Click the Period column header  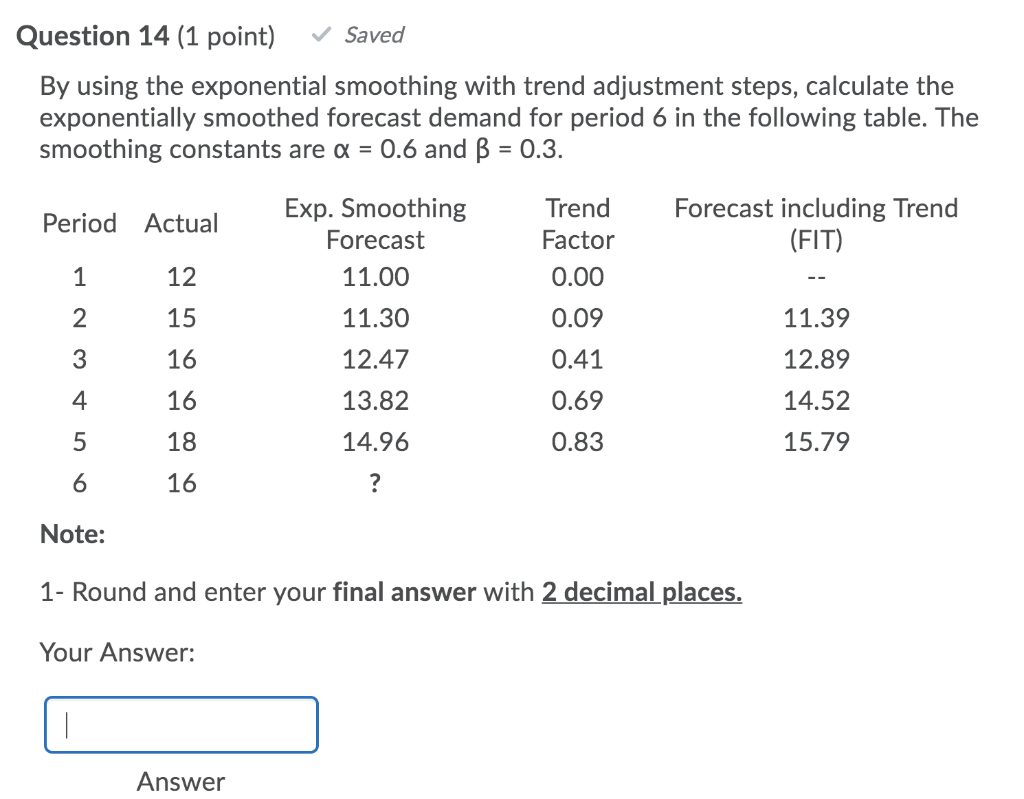click(x=80, y=223)
